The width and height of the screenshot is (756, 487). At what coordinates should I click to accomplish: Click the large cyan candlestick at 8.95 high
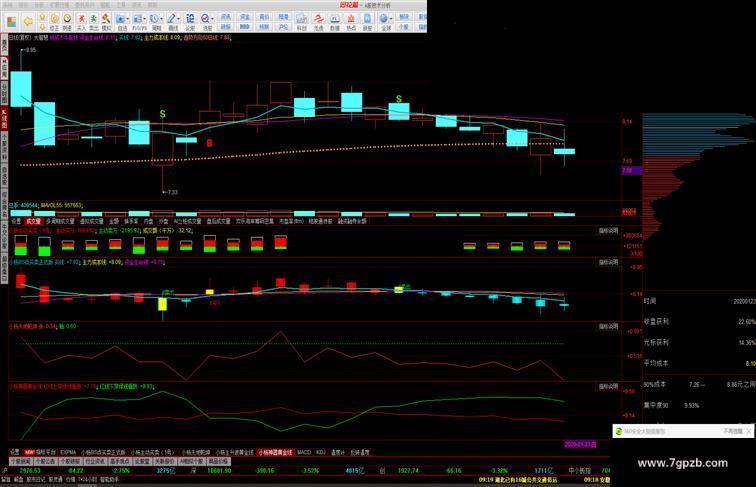21,89
